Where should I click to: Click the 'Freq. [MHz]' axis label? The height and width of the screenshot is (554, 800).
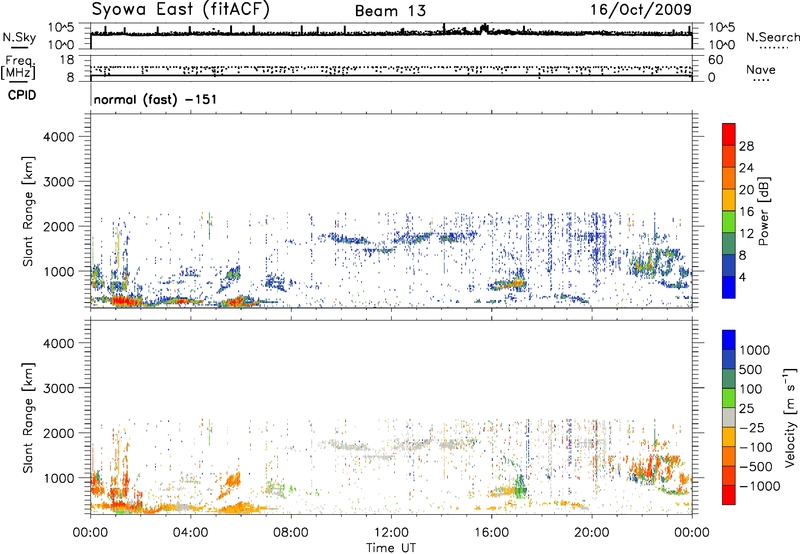tap(18, 68)
